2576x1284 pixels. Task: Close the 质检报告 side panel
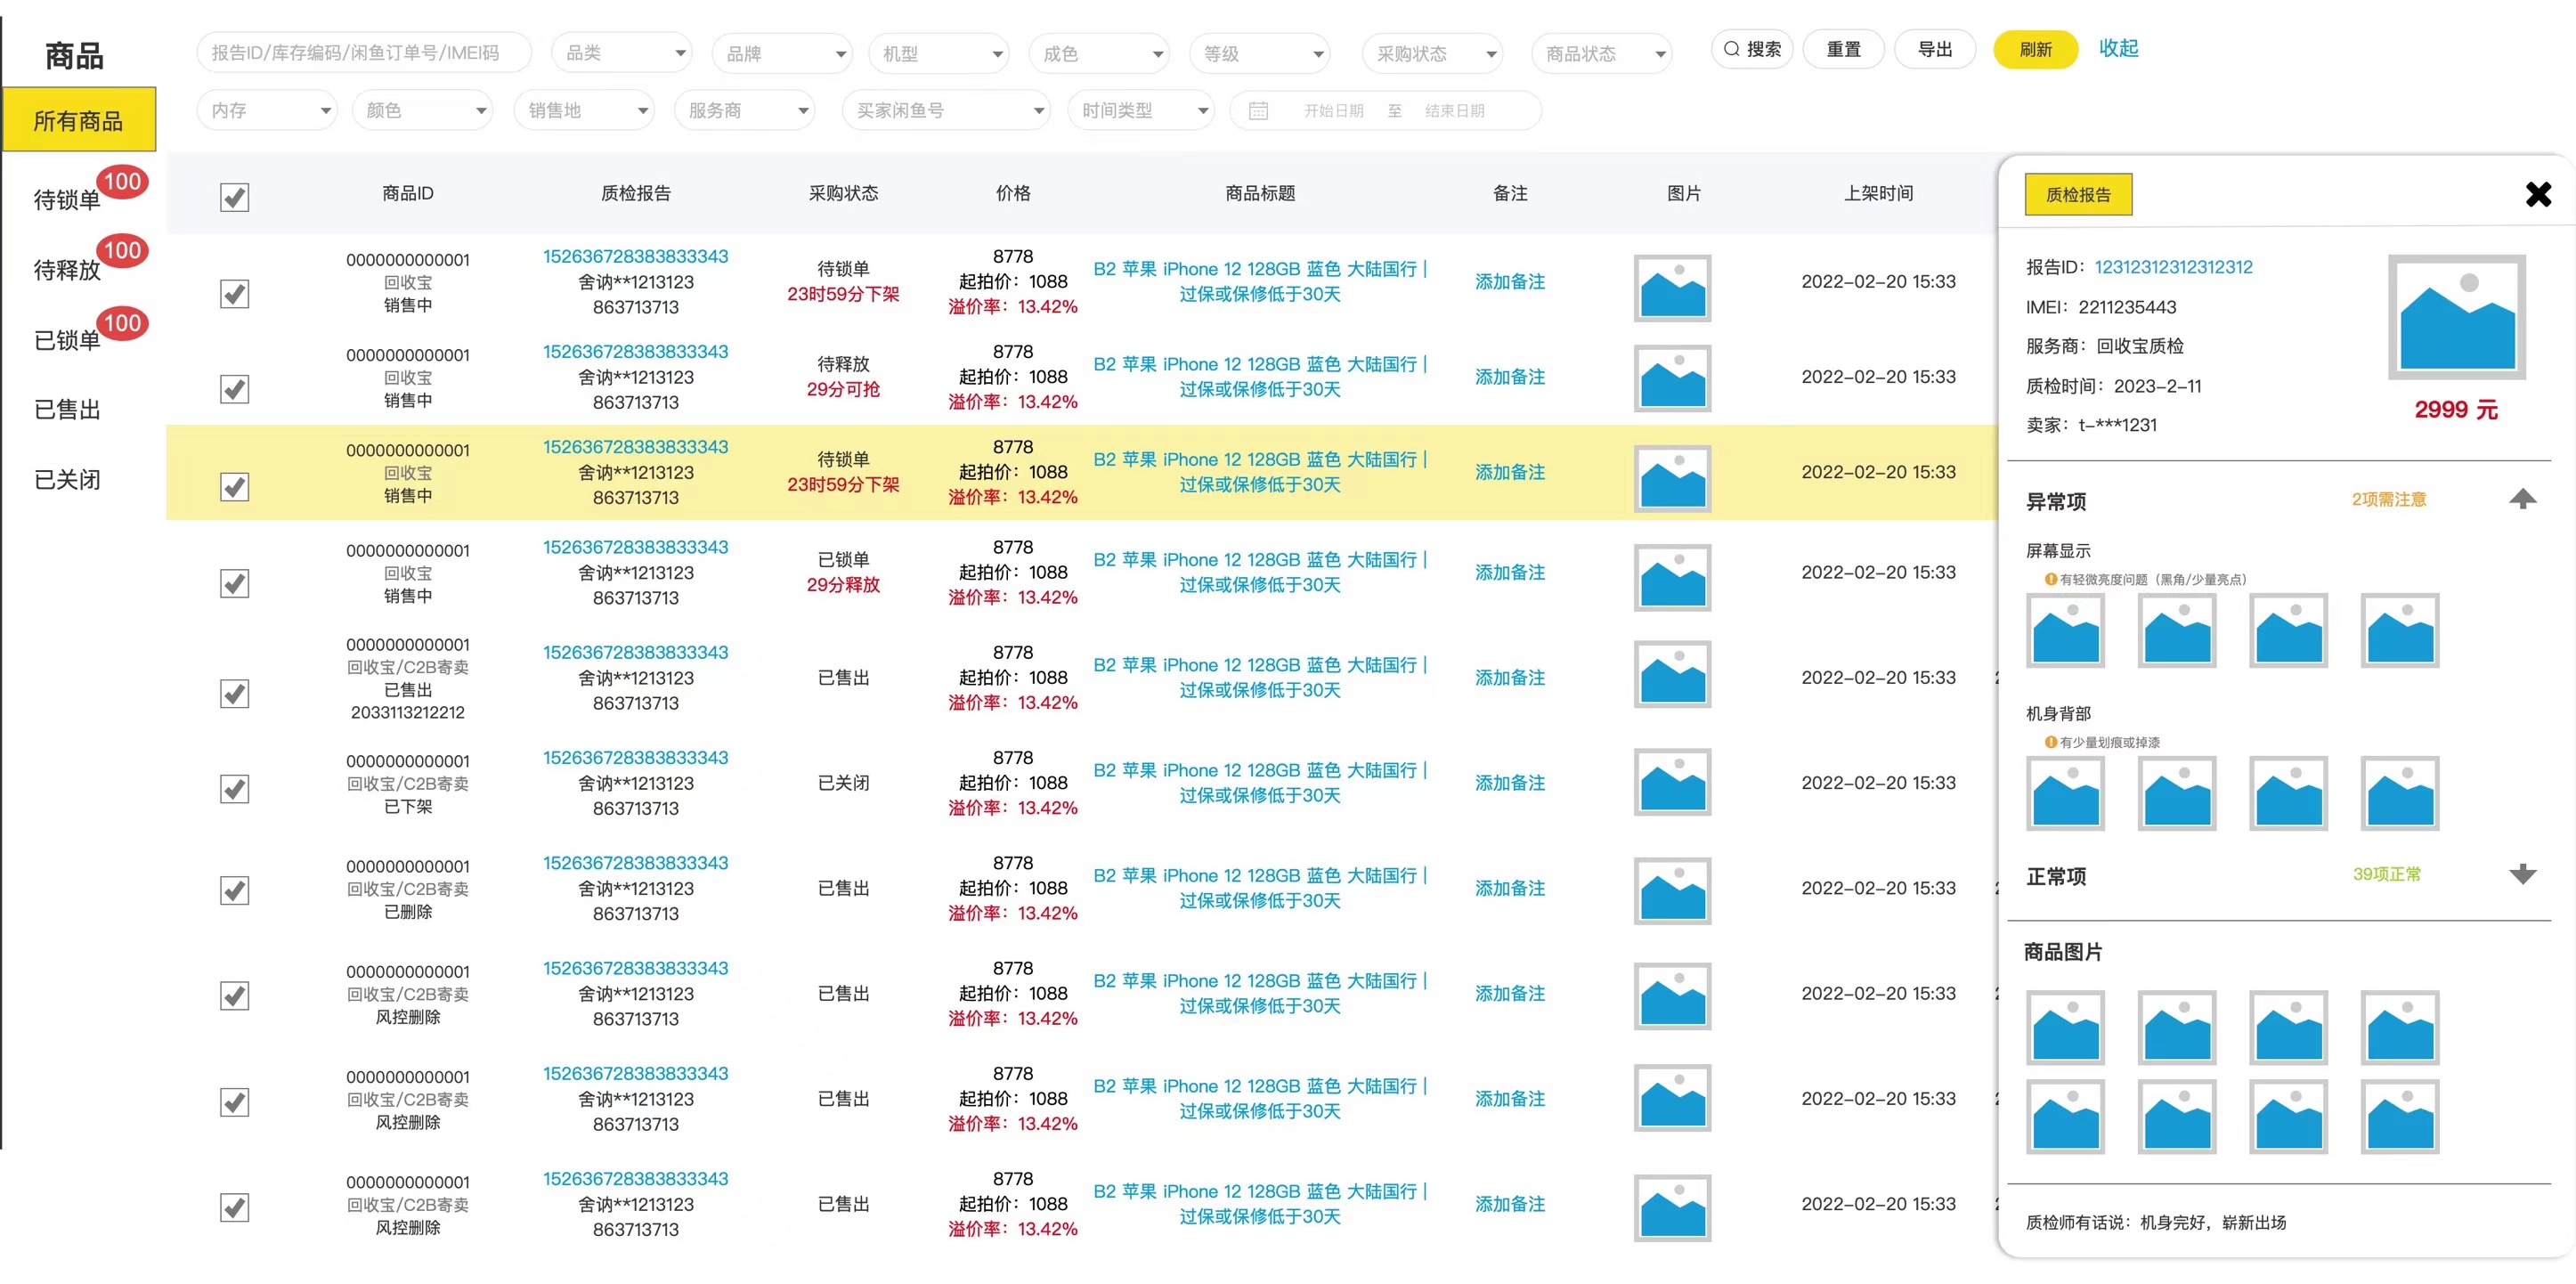point(2538,194)
